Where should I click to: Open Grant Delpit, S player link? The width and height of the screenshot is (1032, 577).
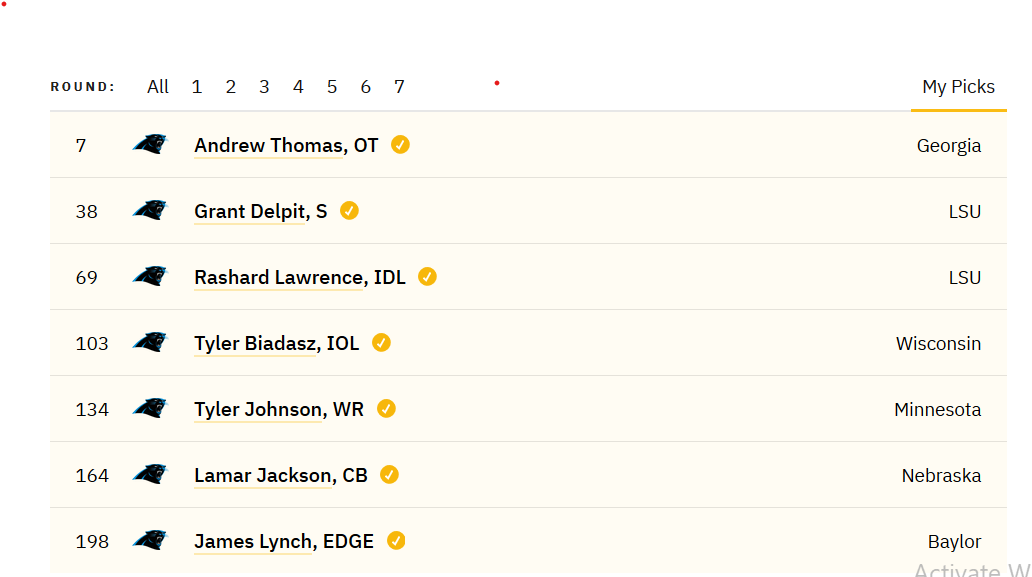[261, 211]
